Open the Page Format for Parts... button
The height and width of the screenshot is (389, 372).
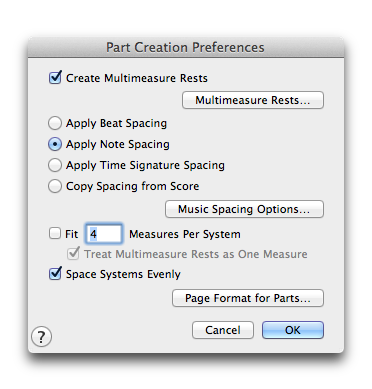point(248,298)
